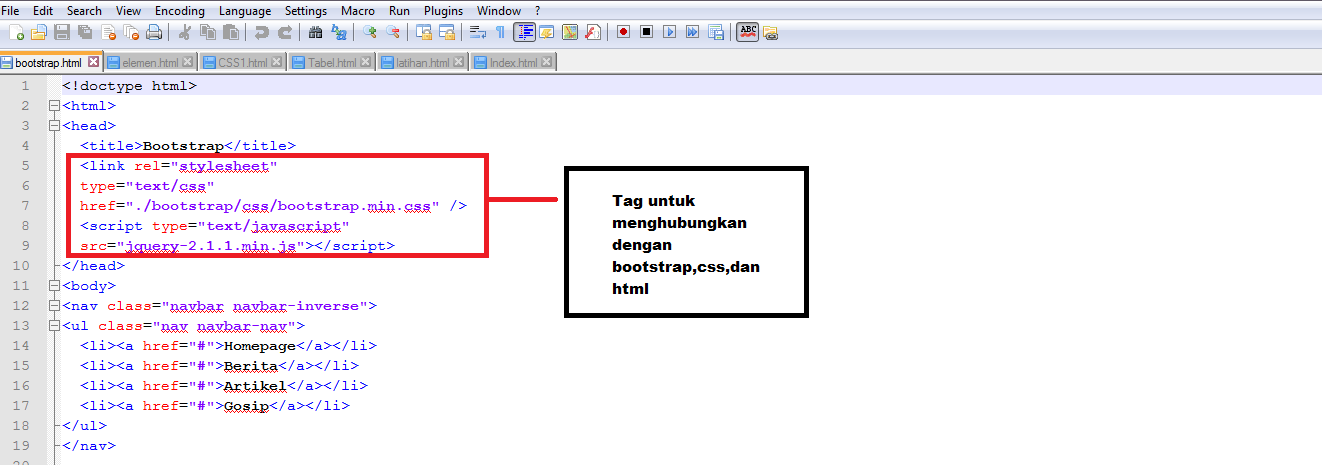The width and height of the screenshot is (1322, 465).
Task: Click the last toolbar icon after ABC
Action: (771, 33)
